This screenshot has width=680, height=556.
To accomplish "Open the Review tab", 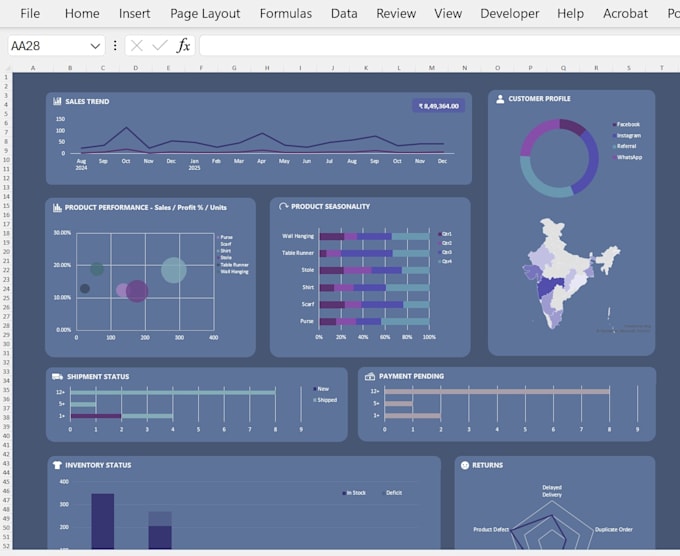I will 396,13.
